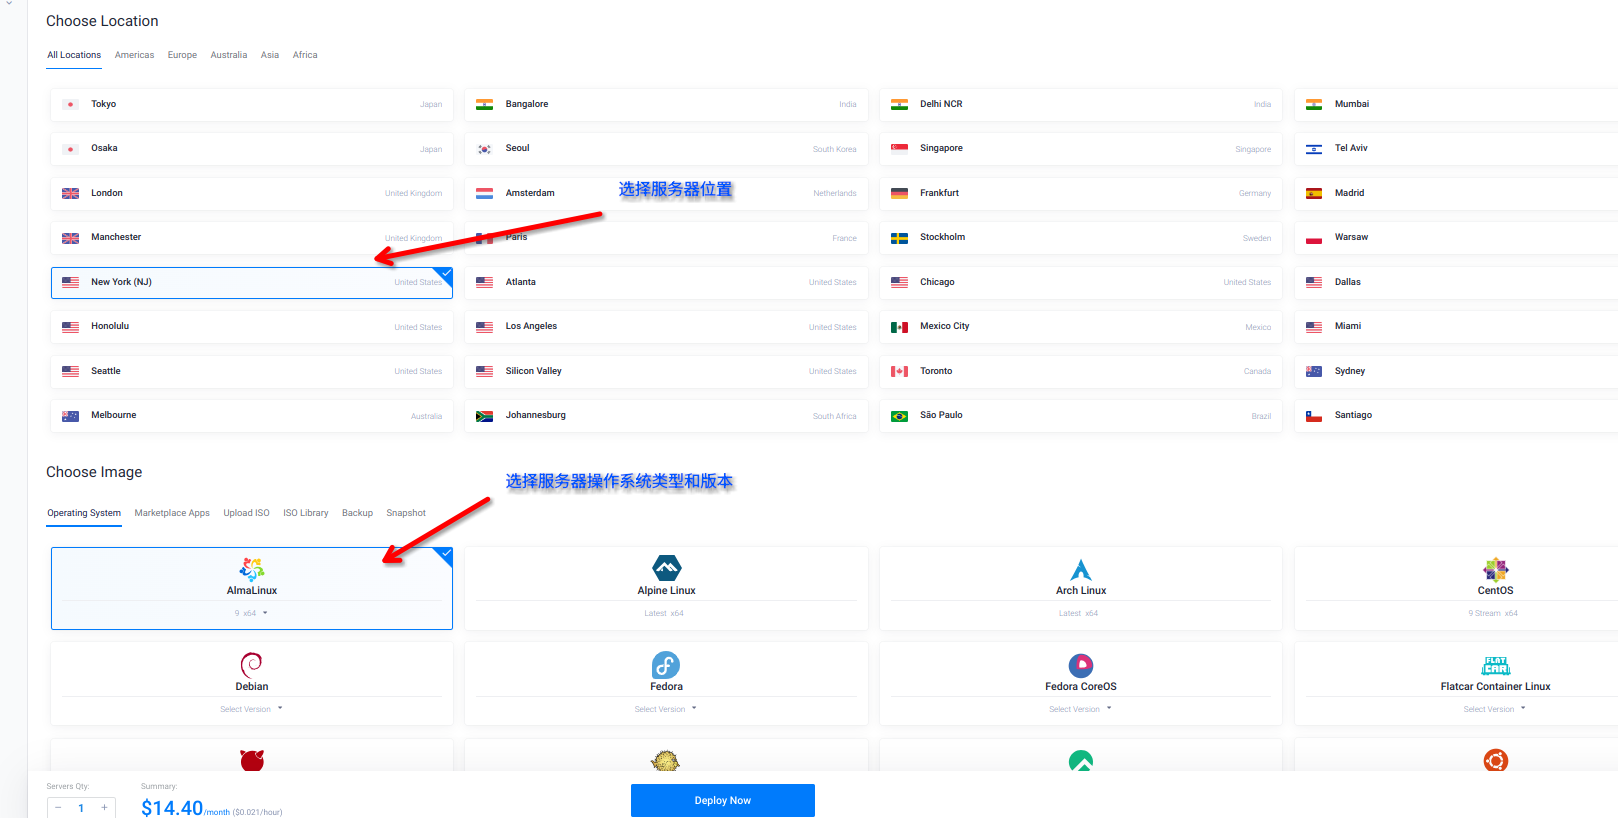Click the servers quantity value field
Image resolution: width=1618 pixels, height=818 pixels.
point(81,807)
